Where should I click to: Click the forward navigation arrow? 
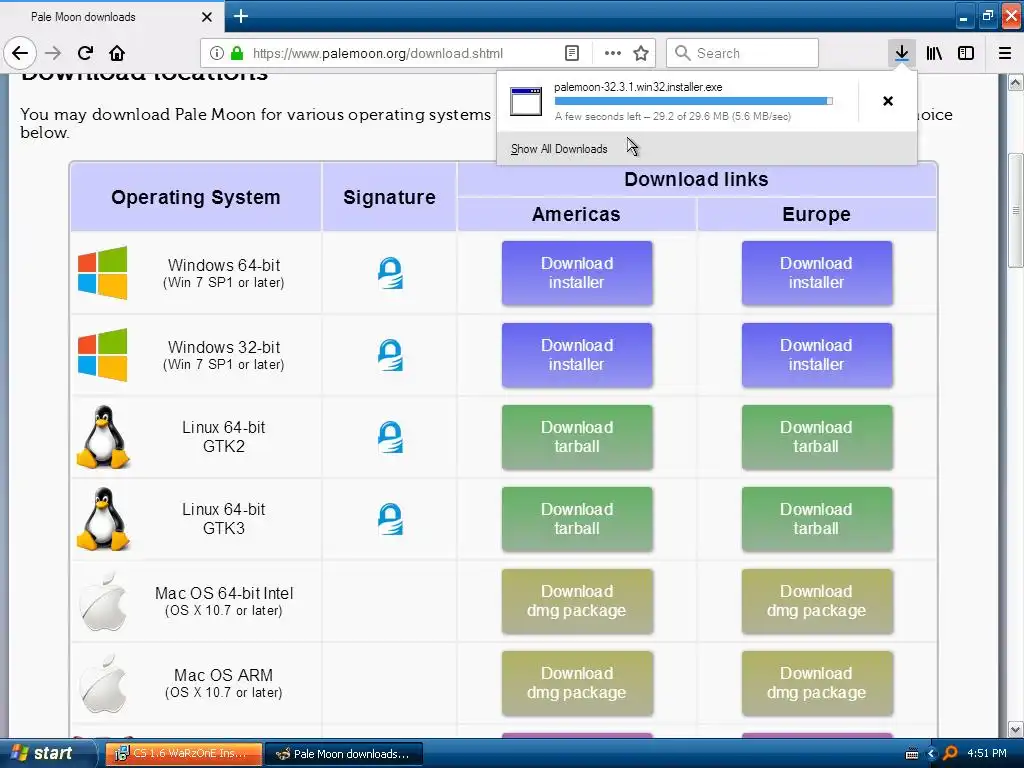tap(53, 53)
